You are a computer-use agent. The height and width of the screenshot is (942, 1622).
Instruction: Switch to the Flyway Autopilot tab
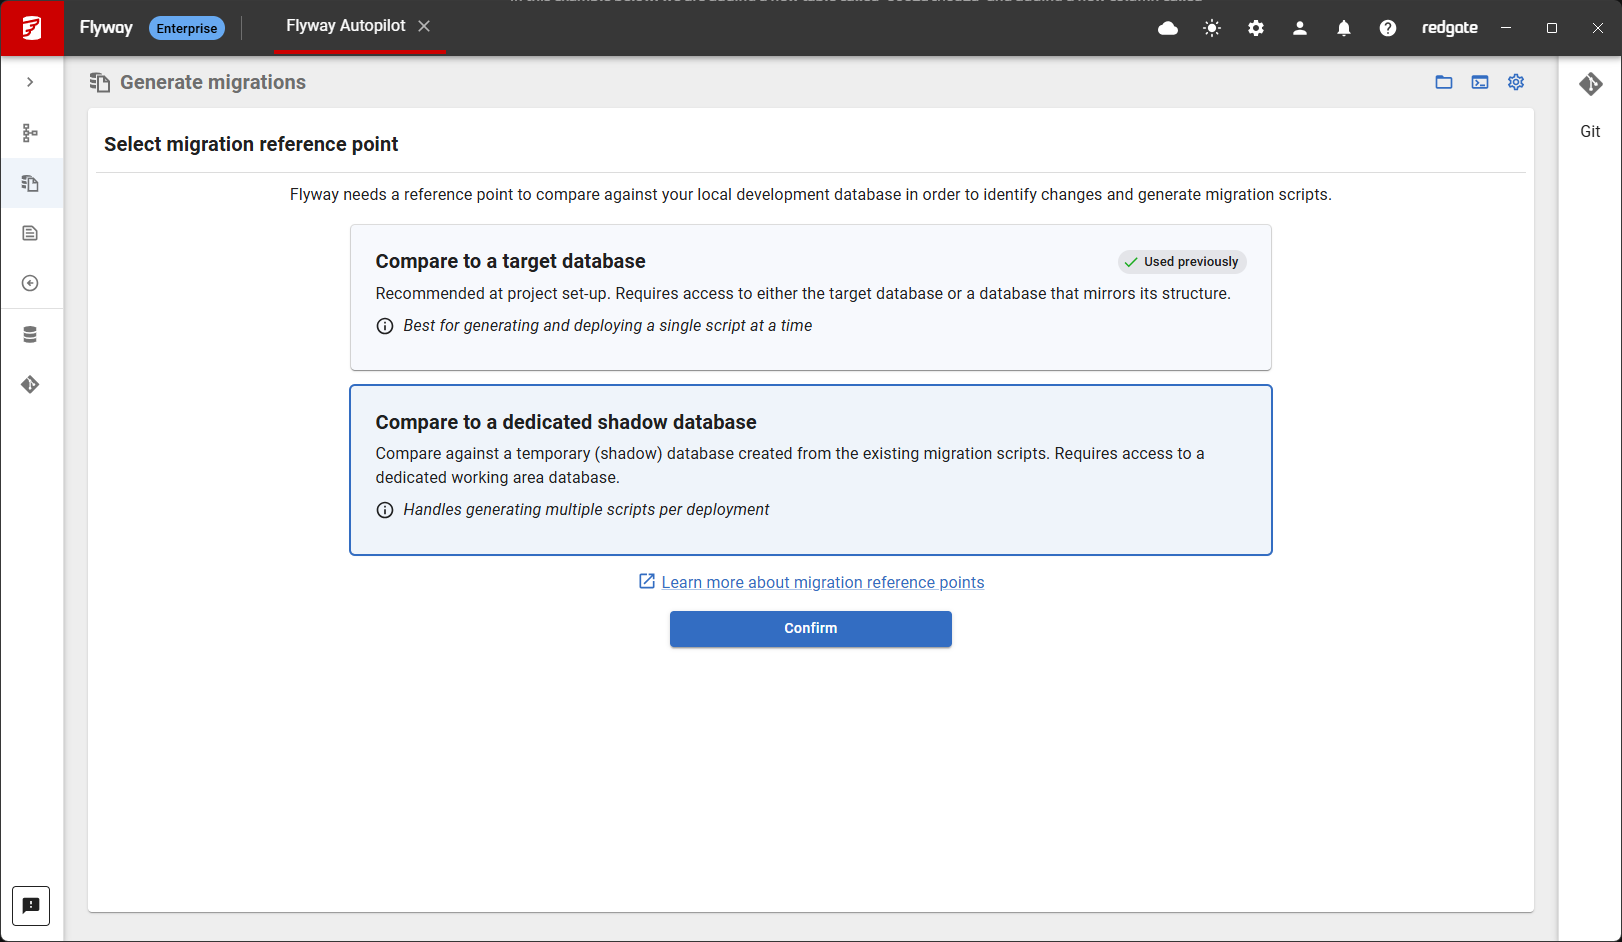click(346, 26)
